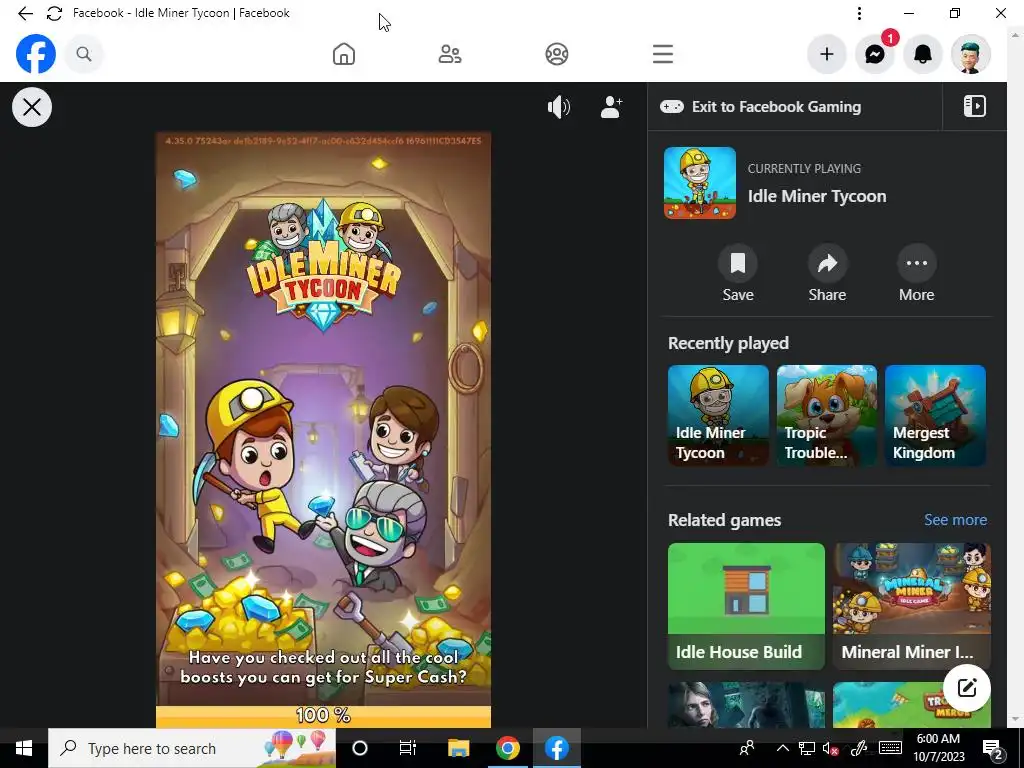Screen dimensions: 1024x768
Task: Open the hamburger menu in top navigation
Action: 663,54
